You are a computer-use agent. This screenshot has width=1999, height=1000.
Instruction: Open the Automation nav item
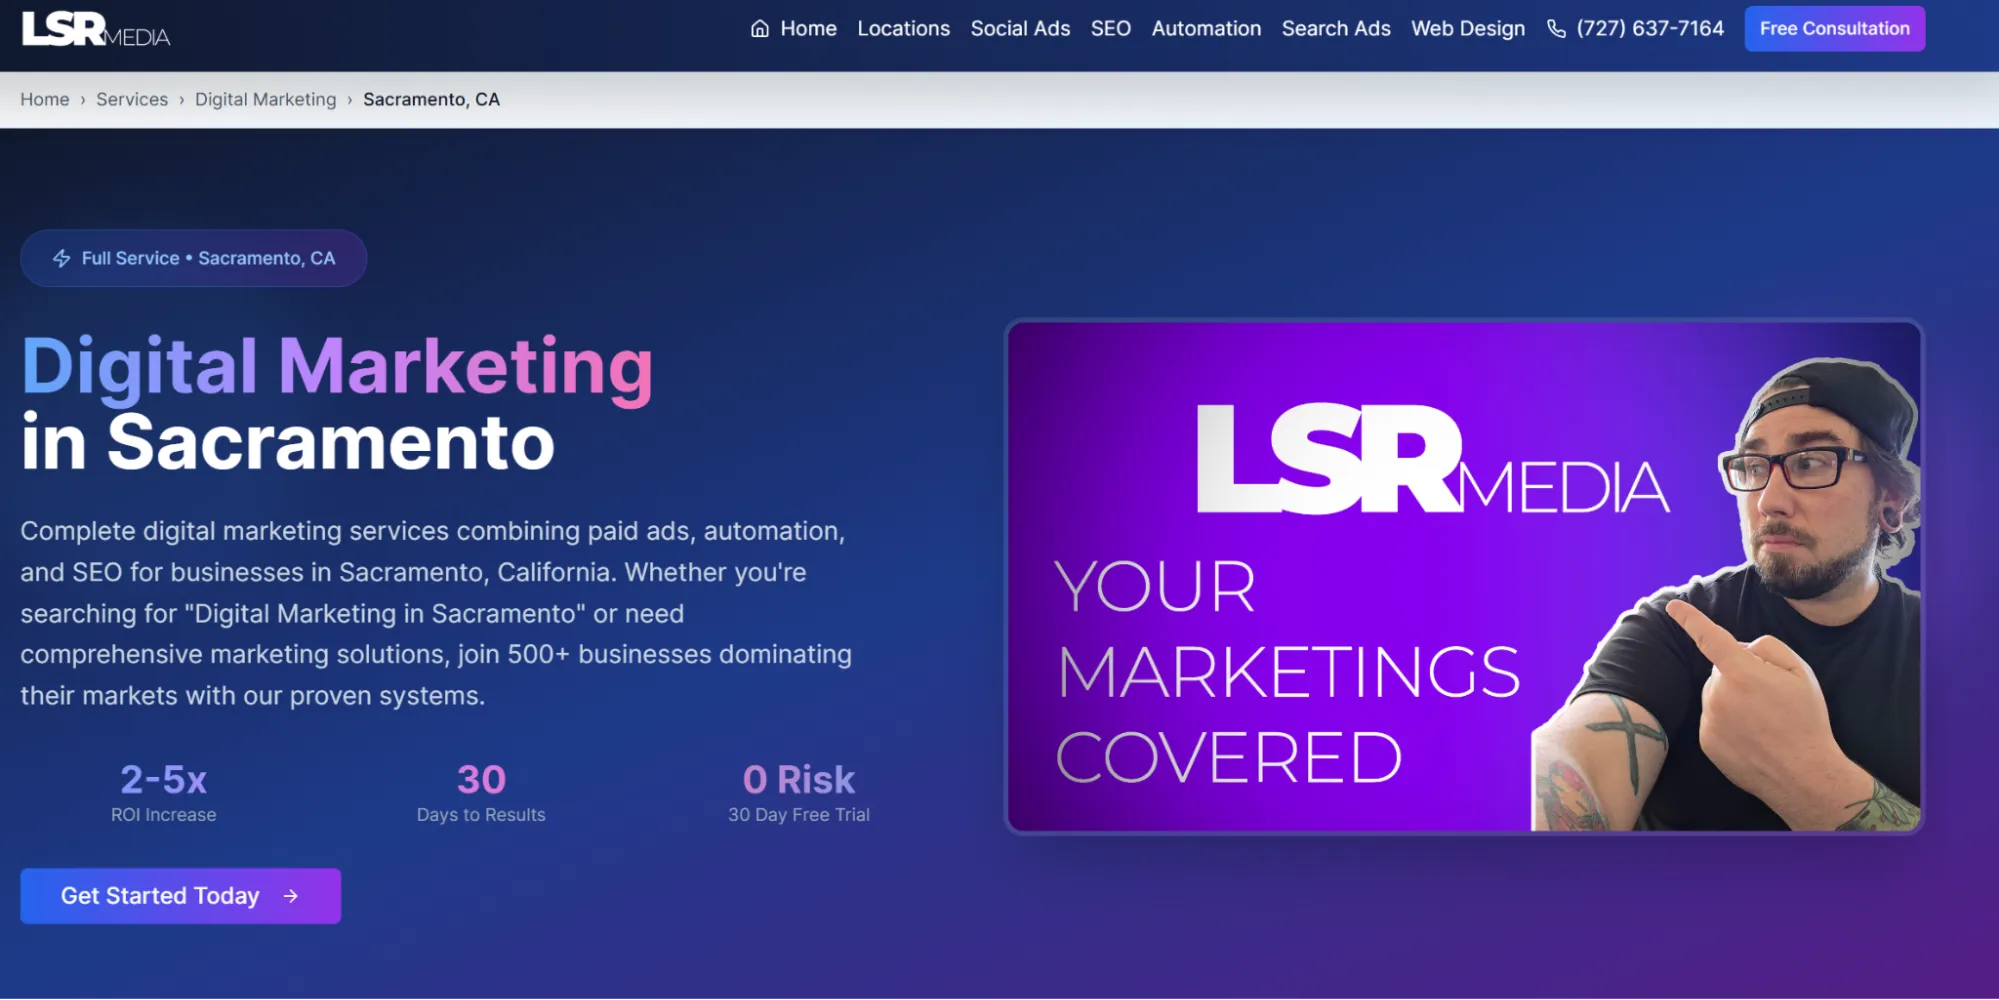(x=1206, y=29)
